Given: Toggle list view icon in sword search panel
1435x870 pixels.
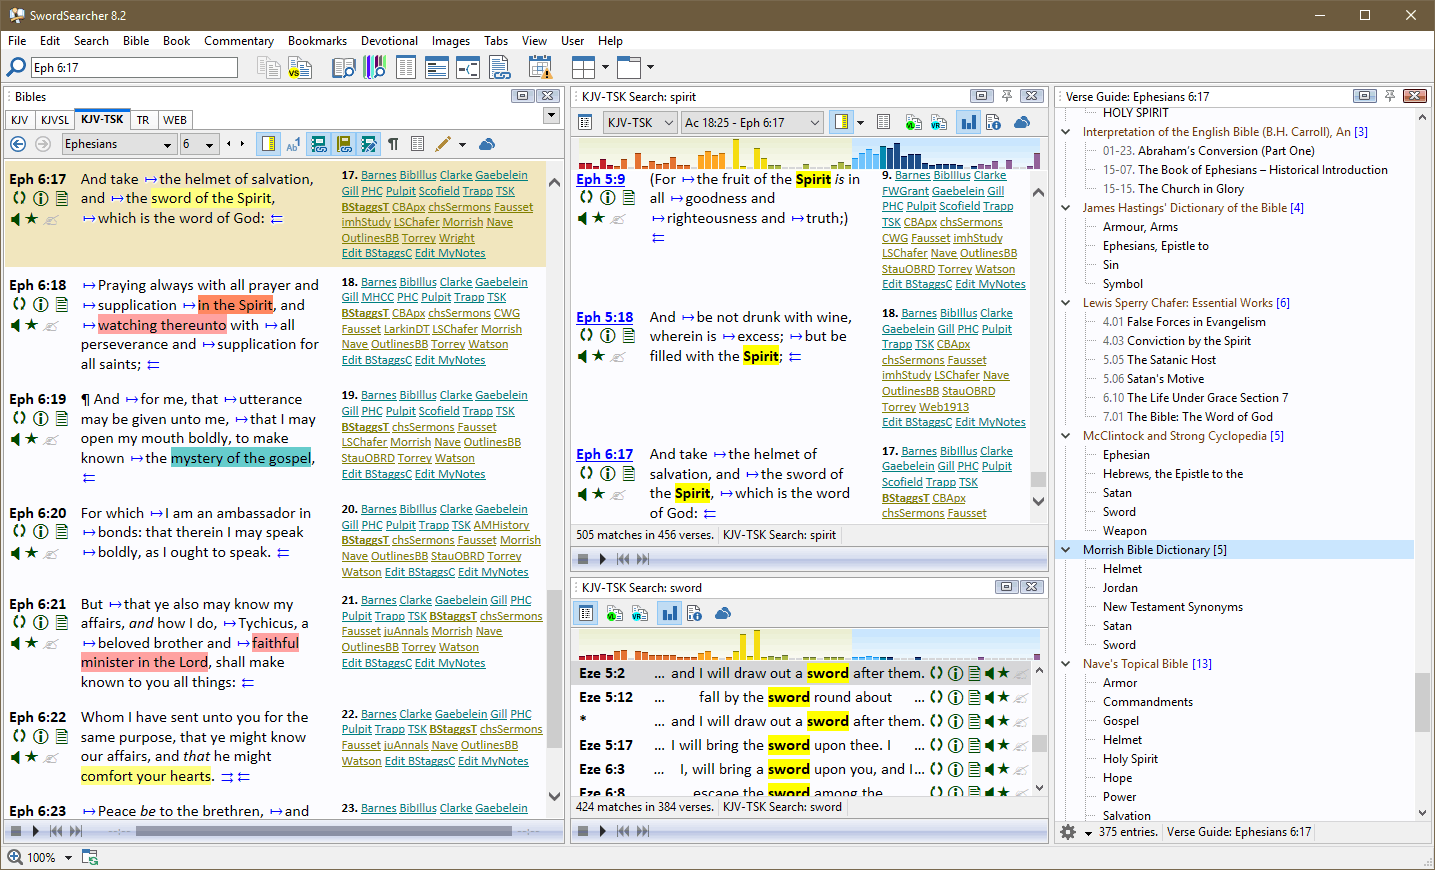Looking at the screenshot, I should click(x=587, y=613).
